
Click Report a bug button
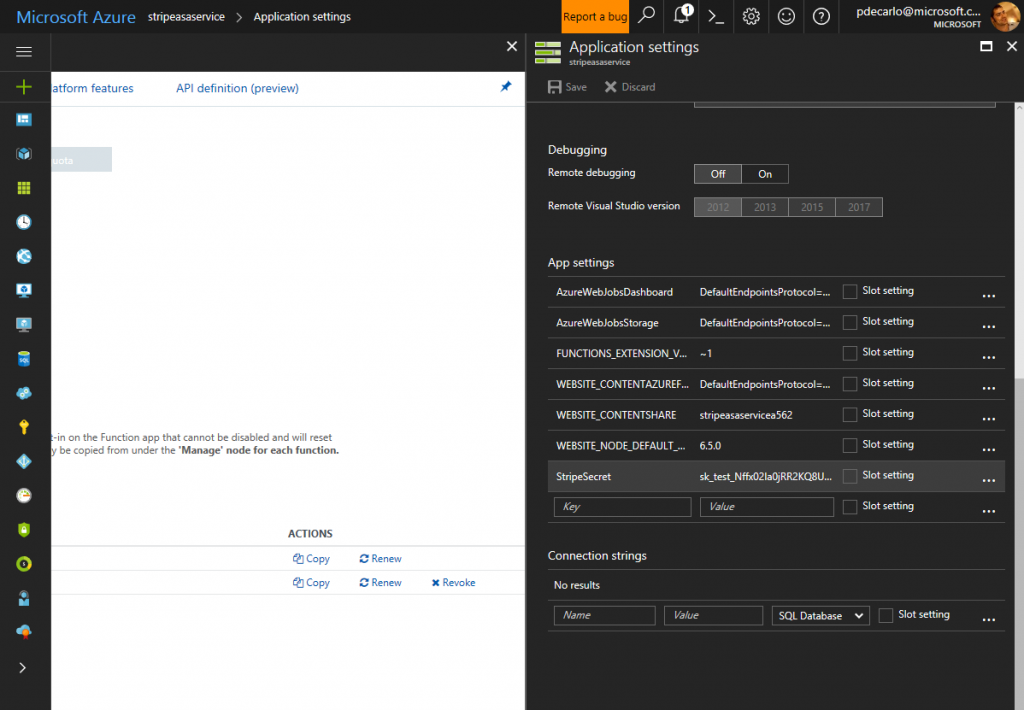(x=595, y=16)
